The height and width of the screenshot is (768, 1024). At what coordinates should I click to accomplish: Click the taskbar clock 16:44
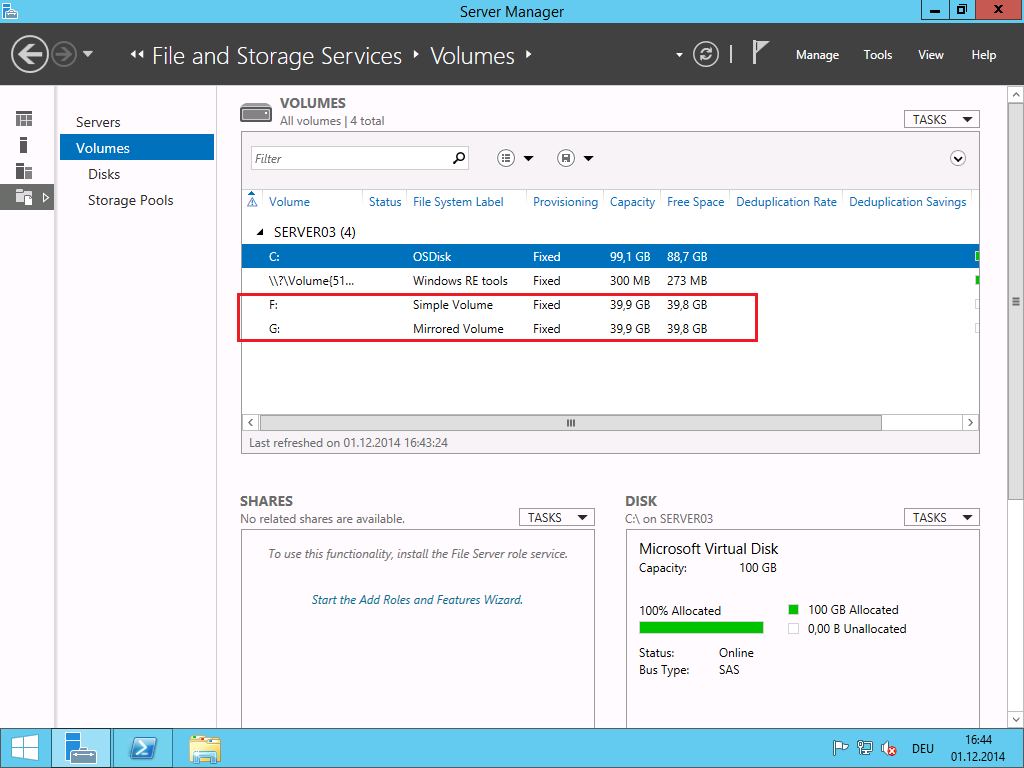click(x=978, y=748)
